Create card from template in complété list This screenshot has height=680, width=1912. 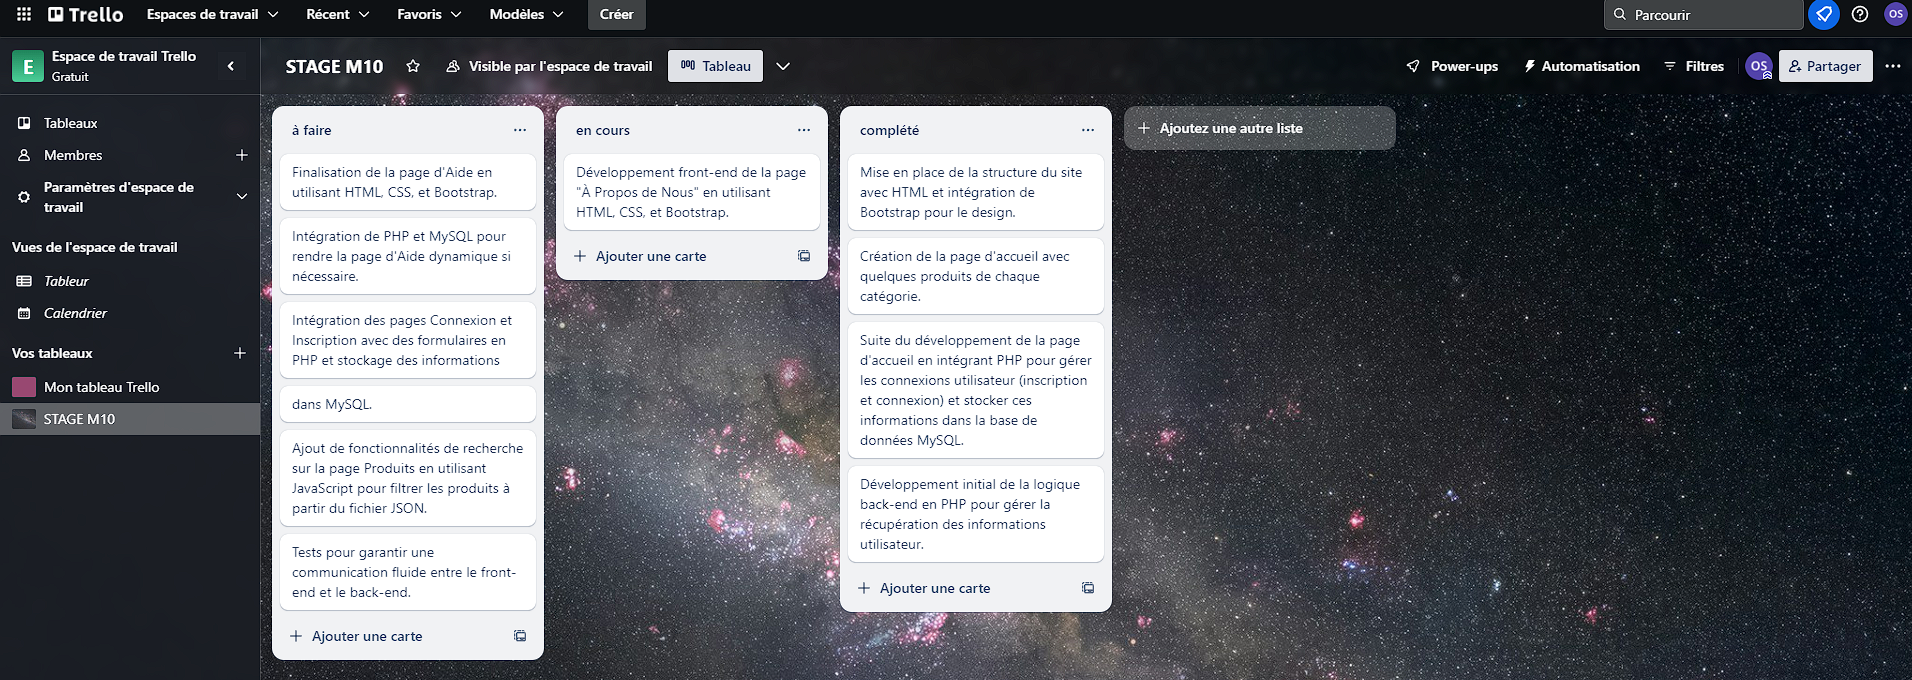pos(1088,588)
